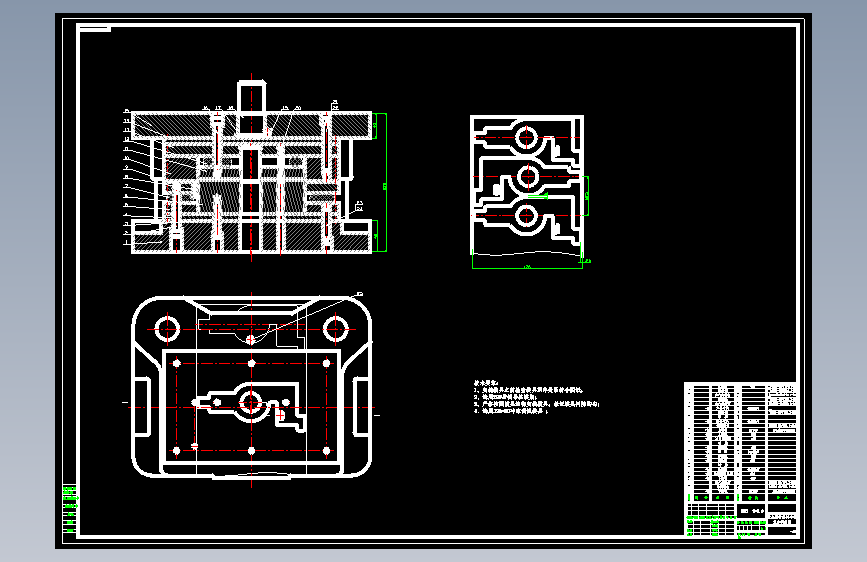This screenshot has height=562, width=867.
Task: Select the green width dimension below strip layout
Action: point(527,266)
